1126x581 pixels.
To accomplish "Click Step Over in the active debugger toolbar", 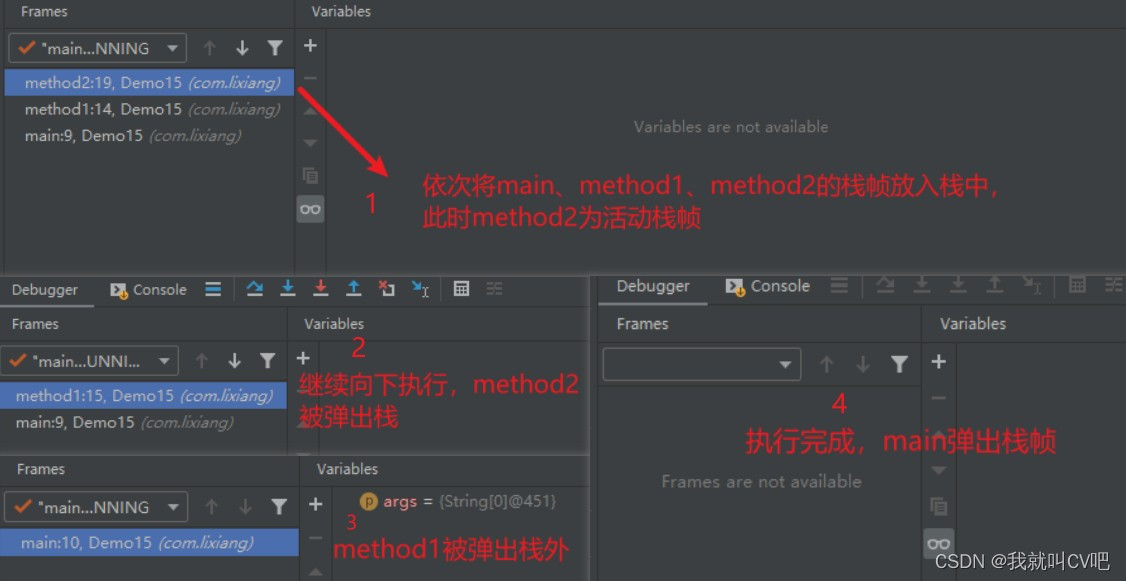I will 254,289.
